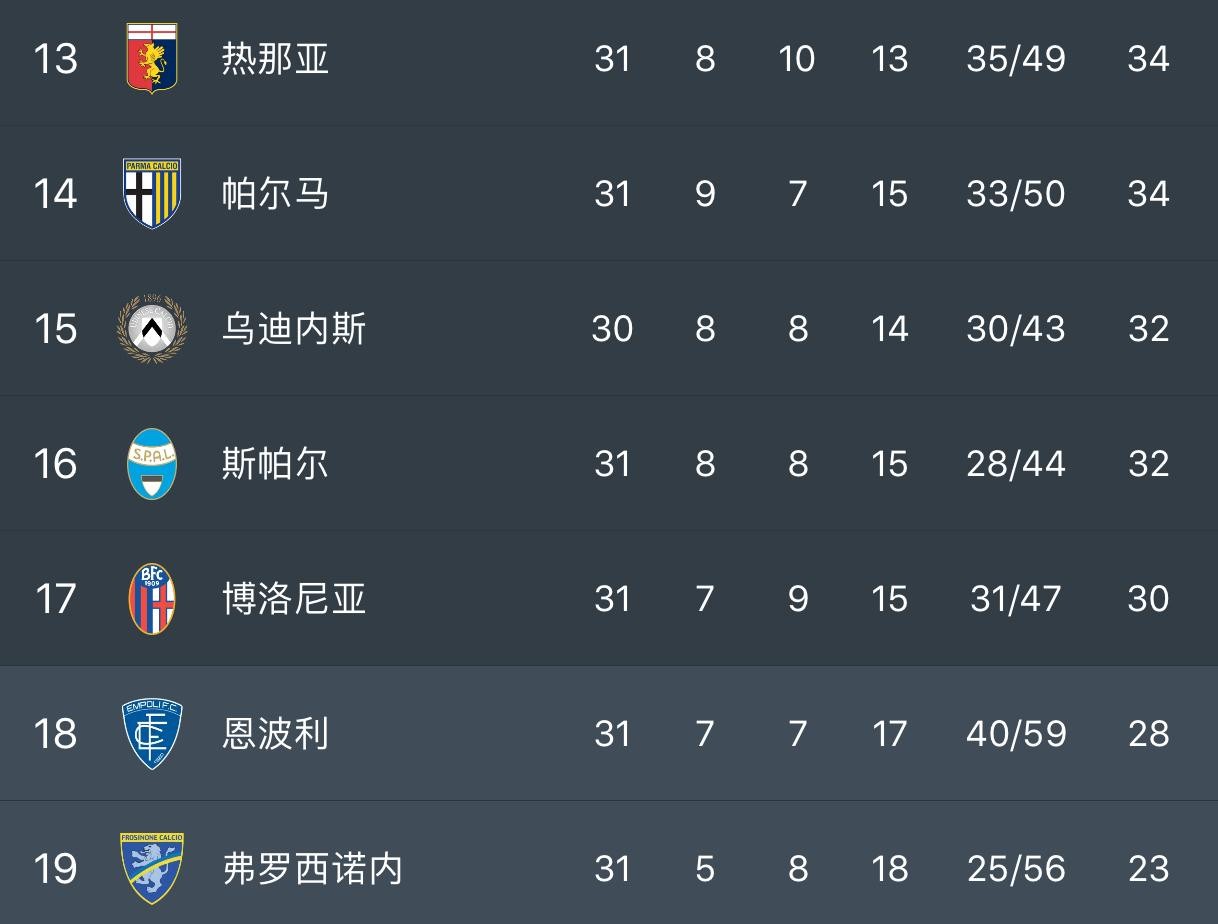The height and width of the screenshot is (924, 1218).
Task: Select the 博洛尼亚 team name
Action: (294, 598)
